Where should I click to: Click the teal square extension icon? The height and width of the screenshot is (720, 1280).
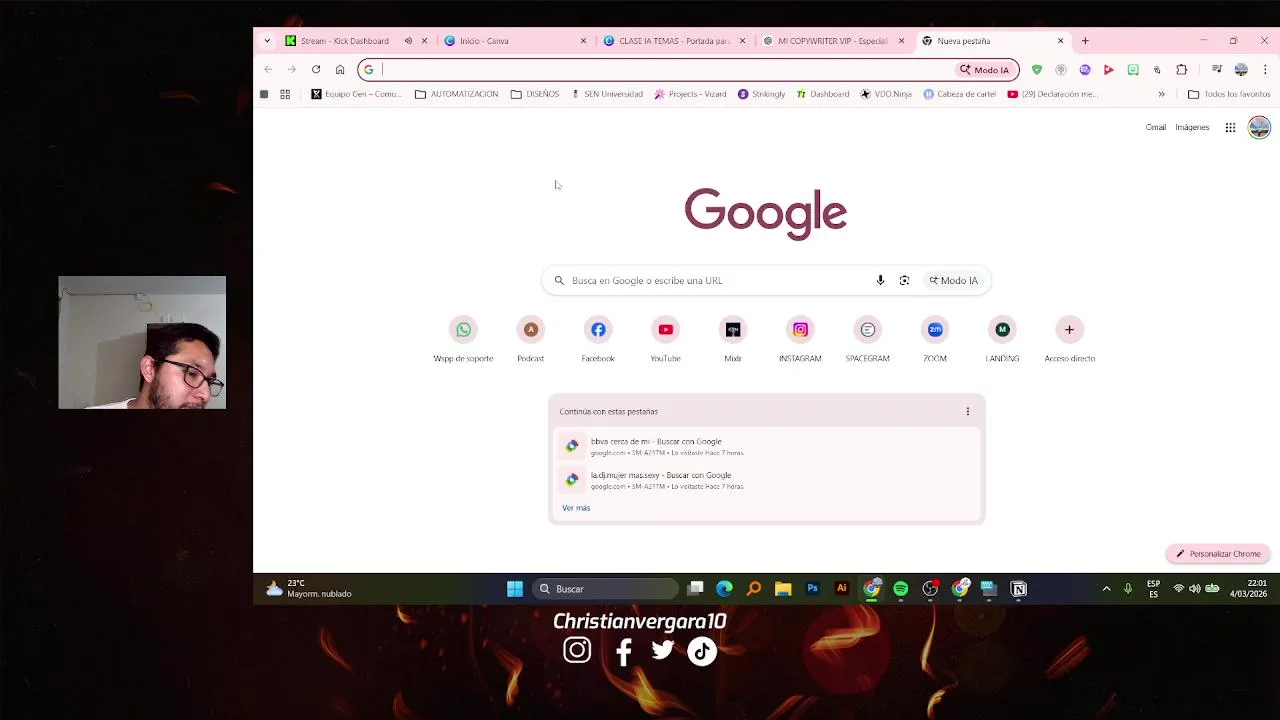1133,70
